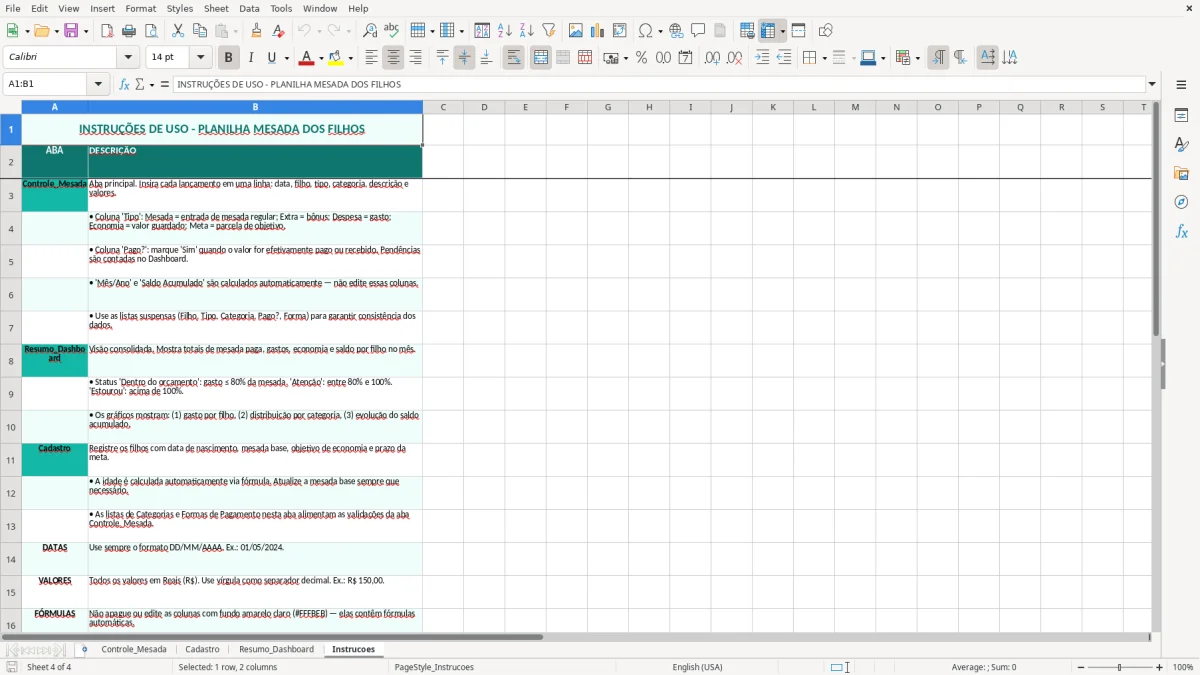
Task: Open the sidebar Gallery icon
Action: [x=1181, y=173]
